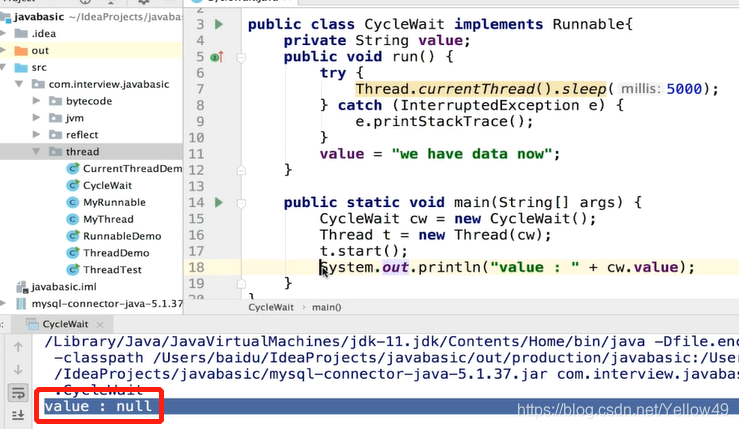The width and height of the screenshot is (739, 429).
Task: Collapse com.interview.javabasic package
Action: coord(19,84)
